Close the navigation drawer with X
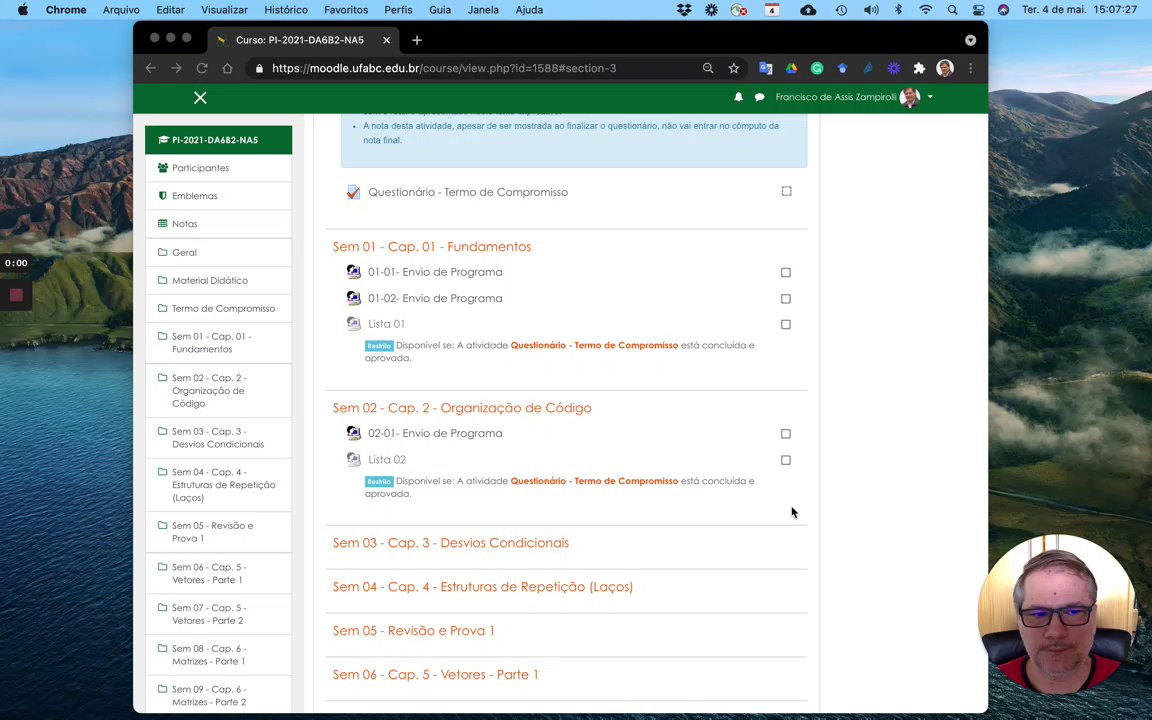This screenshot has width=1152, height=720. point(200,97)
